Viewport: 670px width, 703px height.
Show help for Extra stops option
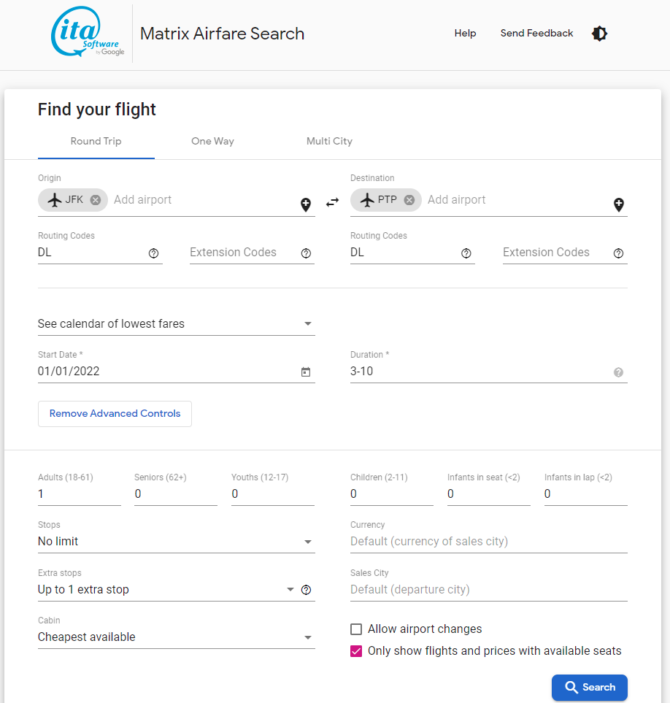[306, 590]
